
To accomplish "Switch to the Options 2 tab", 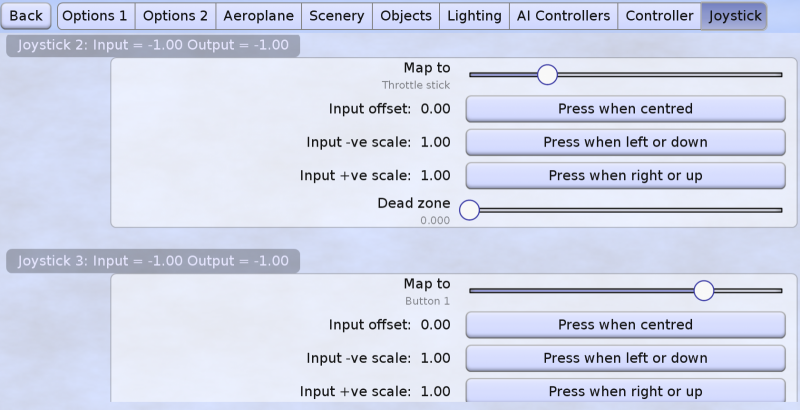I will point(175,16).
